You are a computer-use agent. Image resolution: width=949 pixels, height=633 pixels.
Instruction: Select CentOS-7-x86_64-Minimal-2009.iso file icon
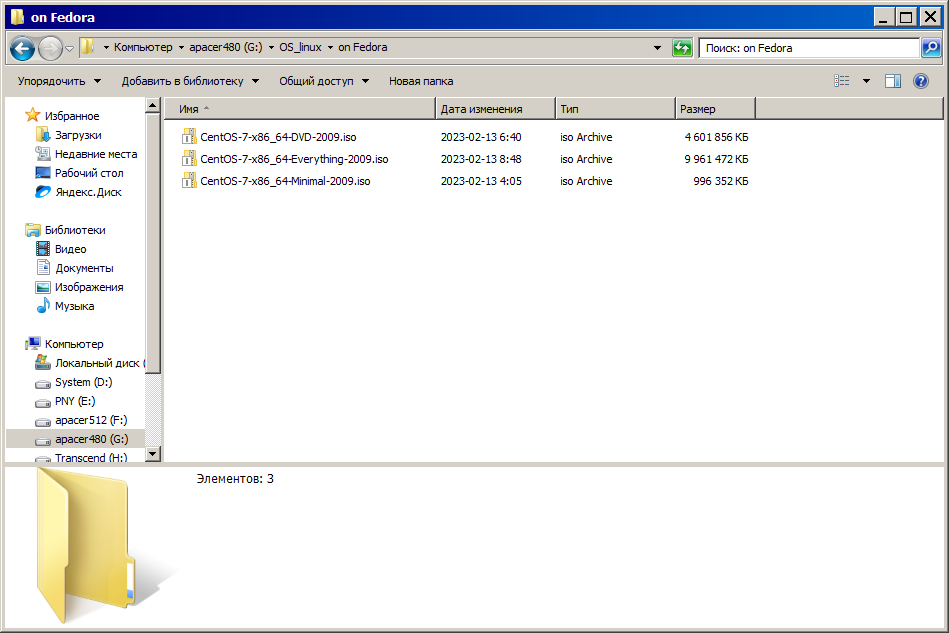(x=189, y=180)
